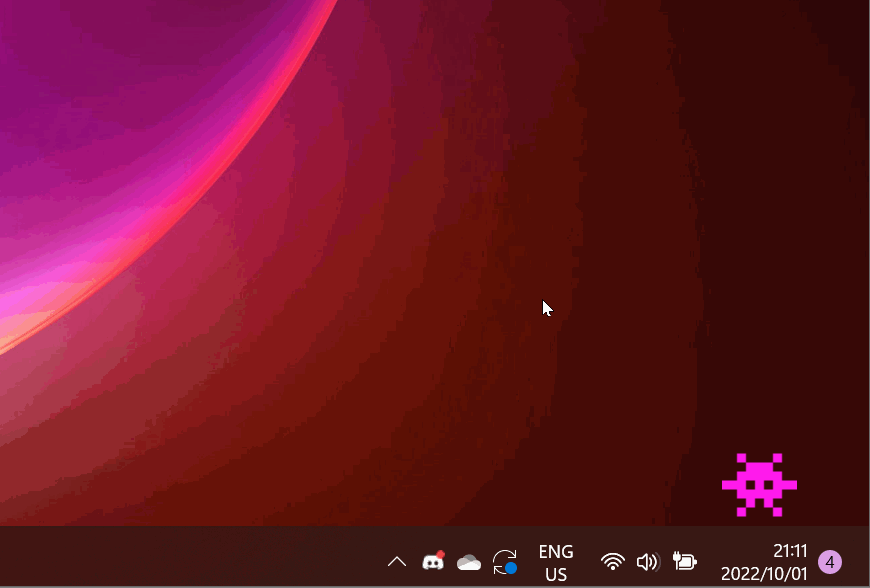
Task: Open the date 2022/10/01 calendar
Action: (764, 573)
